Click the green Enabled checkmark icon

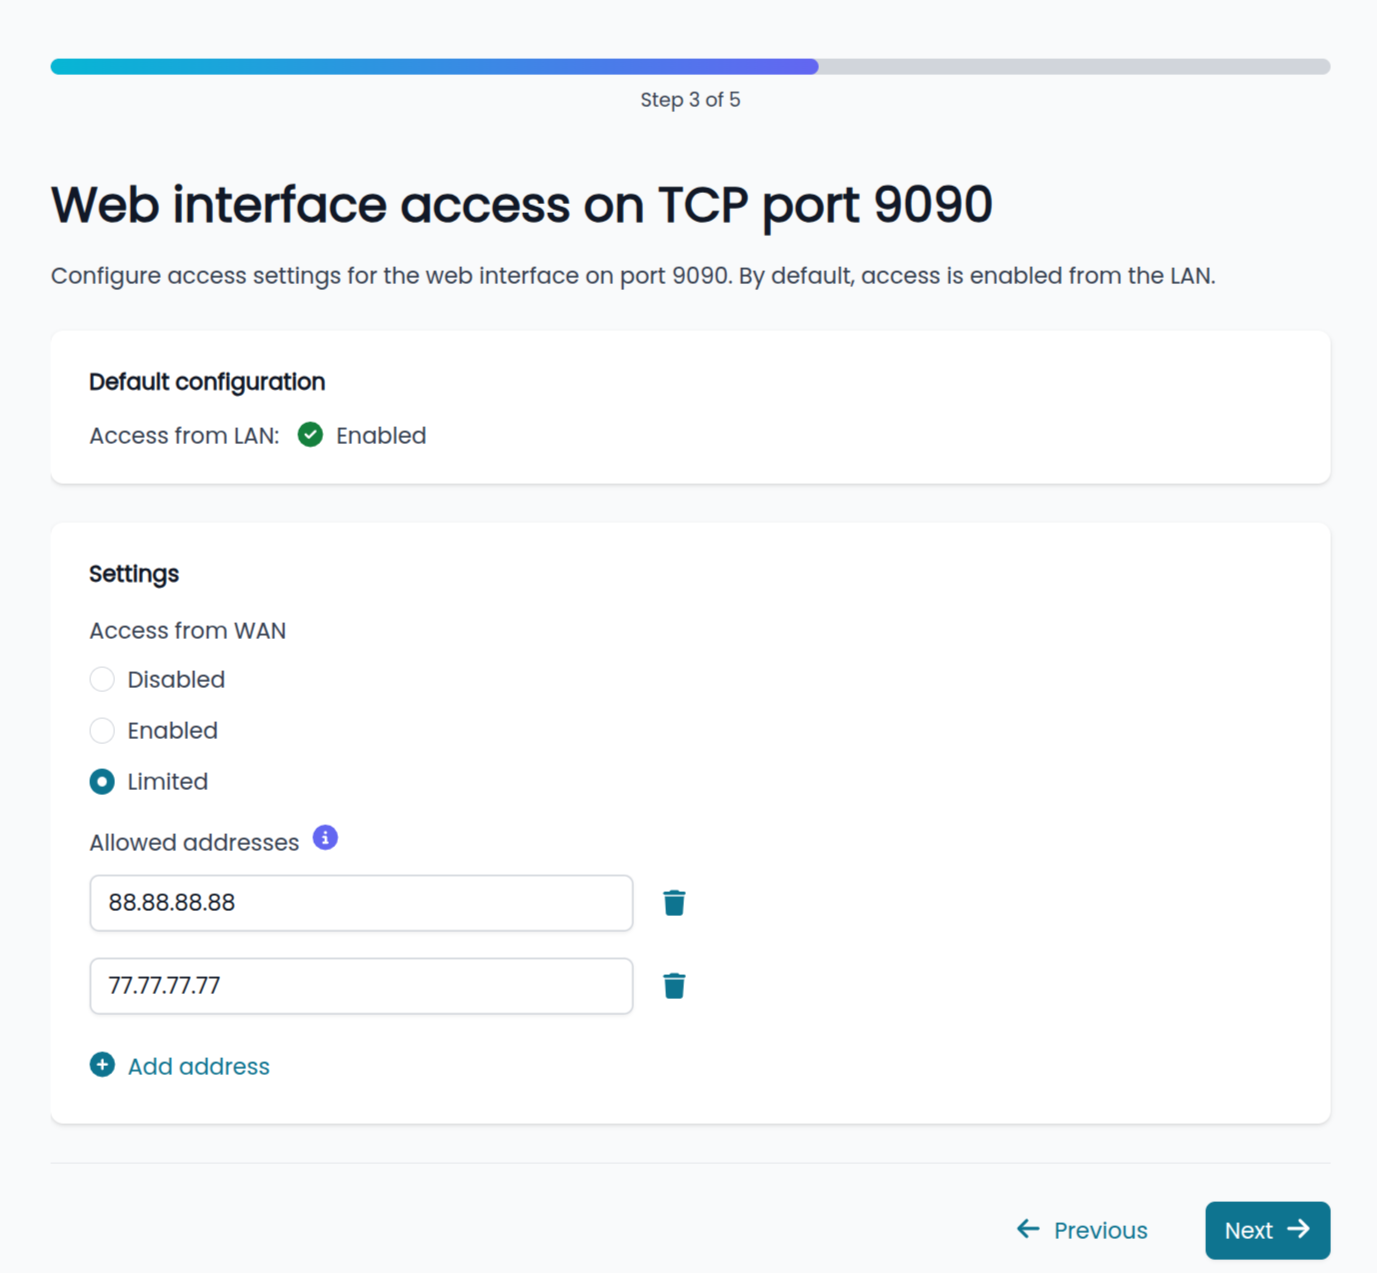coord(310,435)
